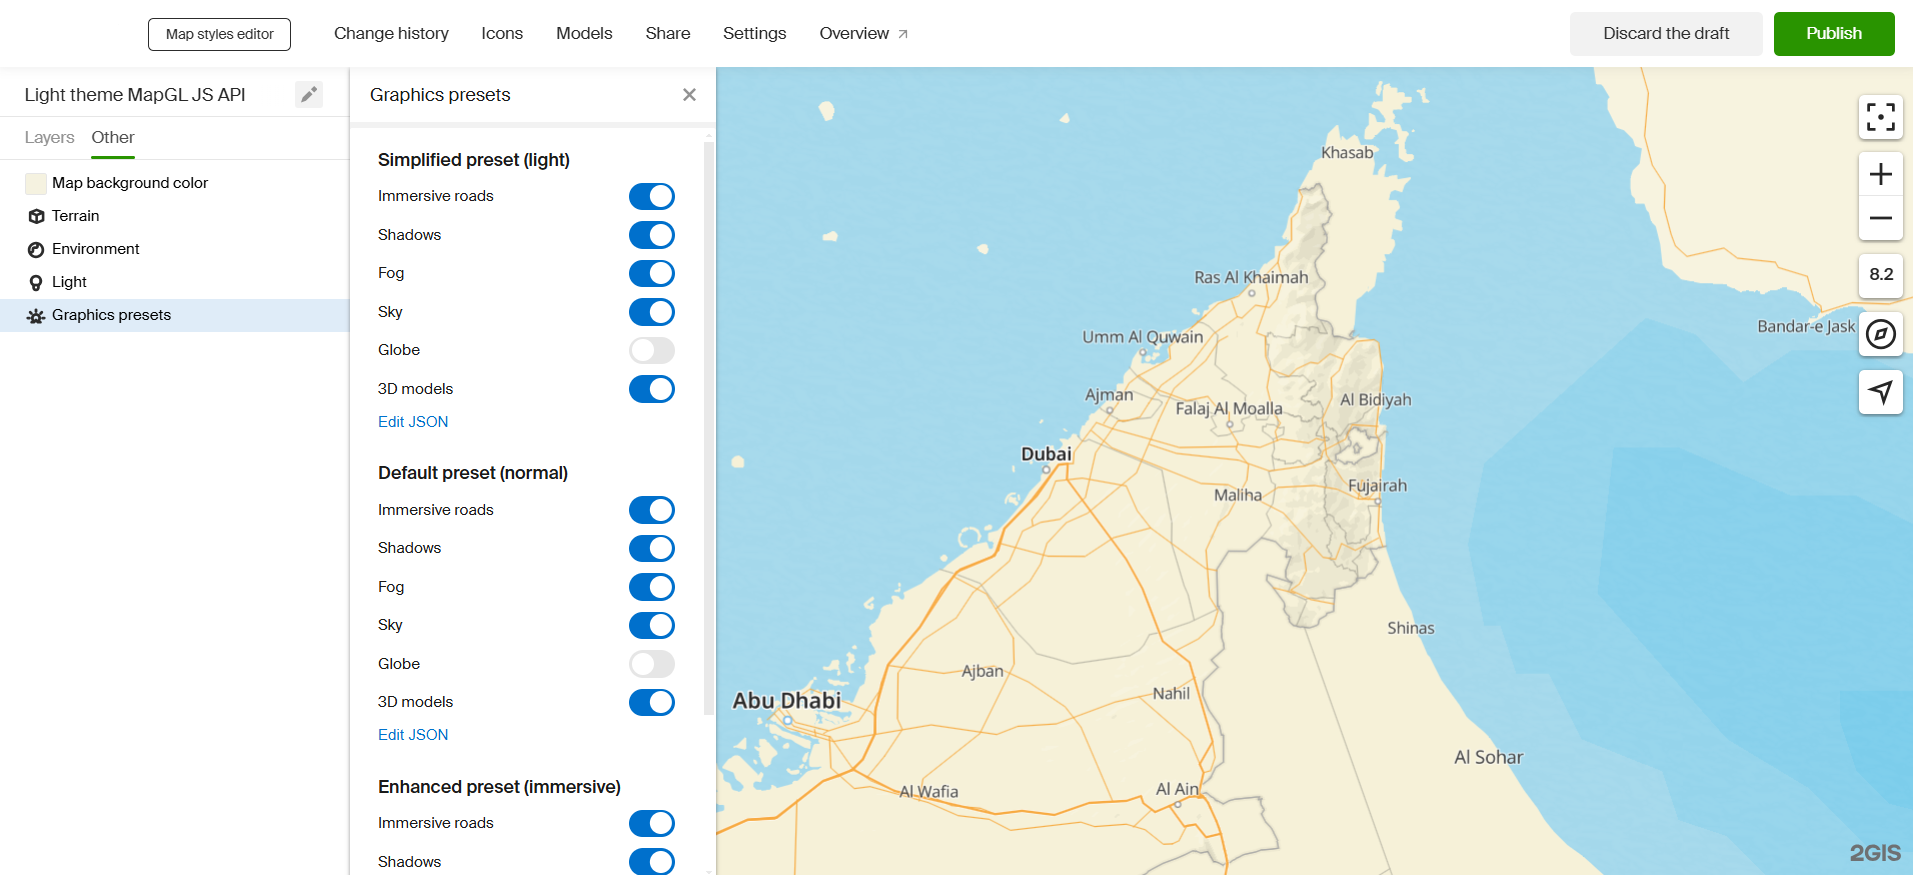Toggle 3D models in Default preset
Image resolution: width=1913 pixels, height=875 pixels.
click(x=651, y=703)
